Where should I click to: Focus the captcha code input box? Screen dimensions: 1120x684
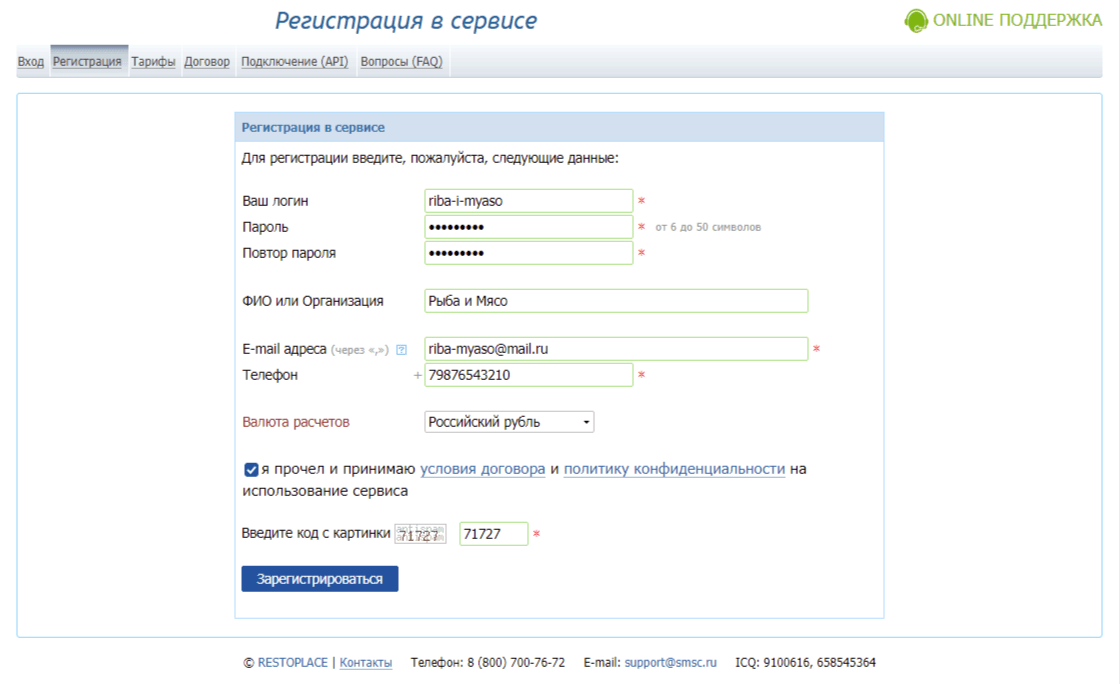pyautogui.click(x=491, y=533)
